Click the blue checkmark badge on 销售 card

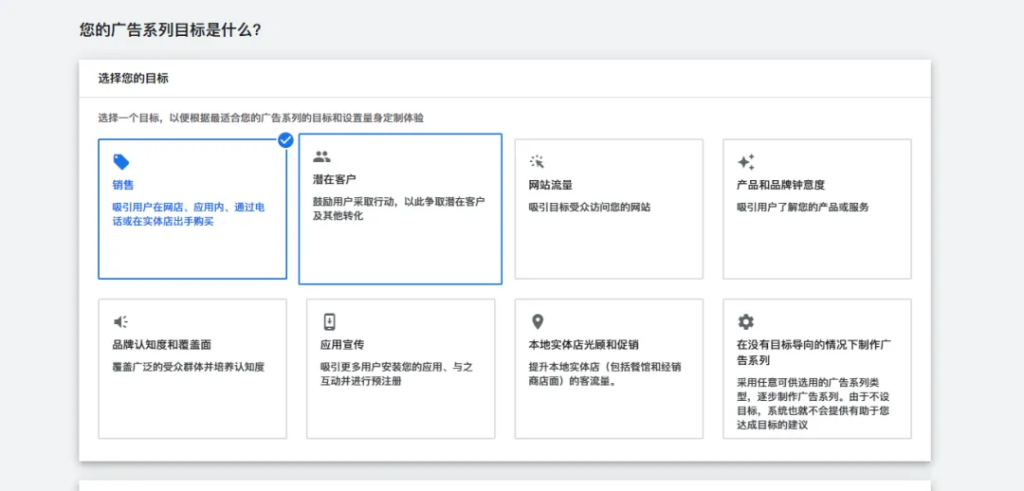tap(285, 140)
